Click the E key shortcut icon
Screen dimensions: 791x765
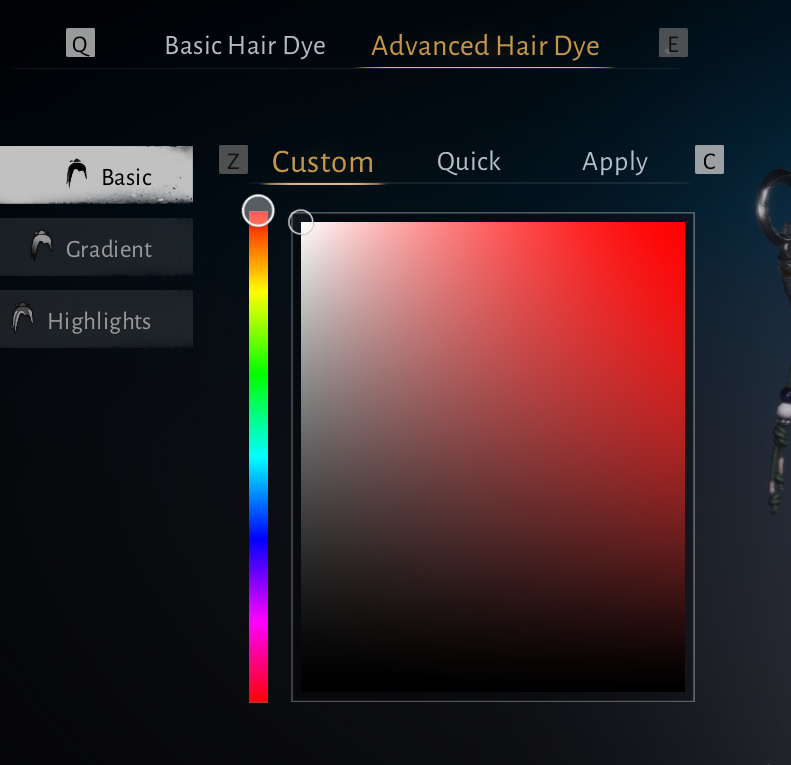[x=673, y=43]
